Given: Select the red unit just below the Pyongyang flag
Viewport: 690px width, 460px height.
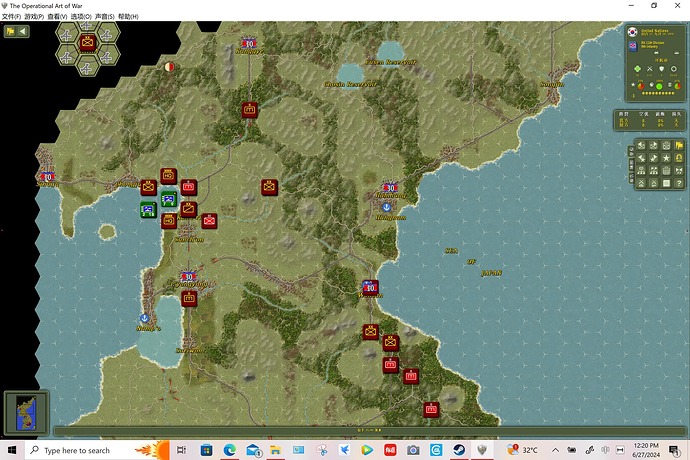Looking at the screenshot, I should 189,298.
